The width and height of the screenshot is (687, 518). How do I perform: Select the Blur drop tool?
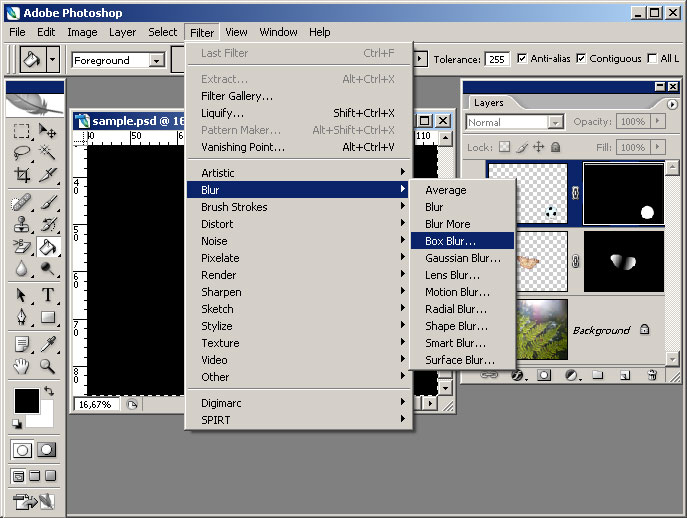coord(21,269)
